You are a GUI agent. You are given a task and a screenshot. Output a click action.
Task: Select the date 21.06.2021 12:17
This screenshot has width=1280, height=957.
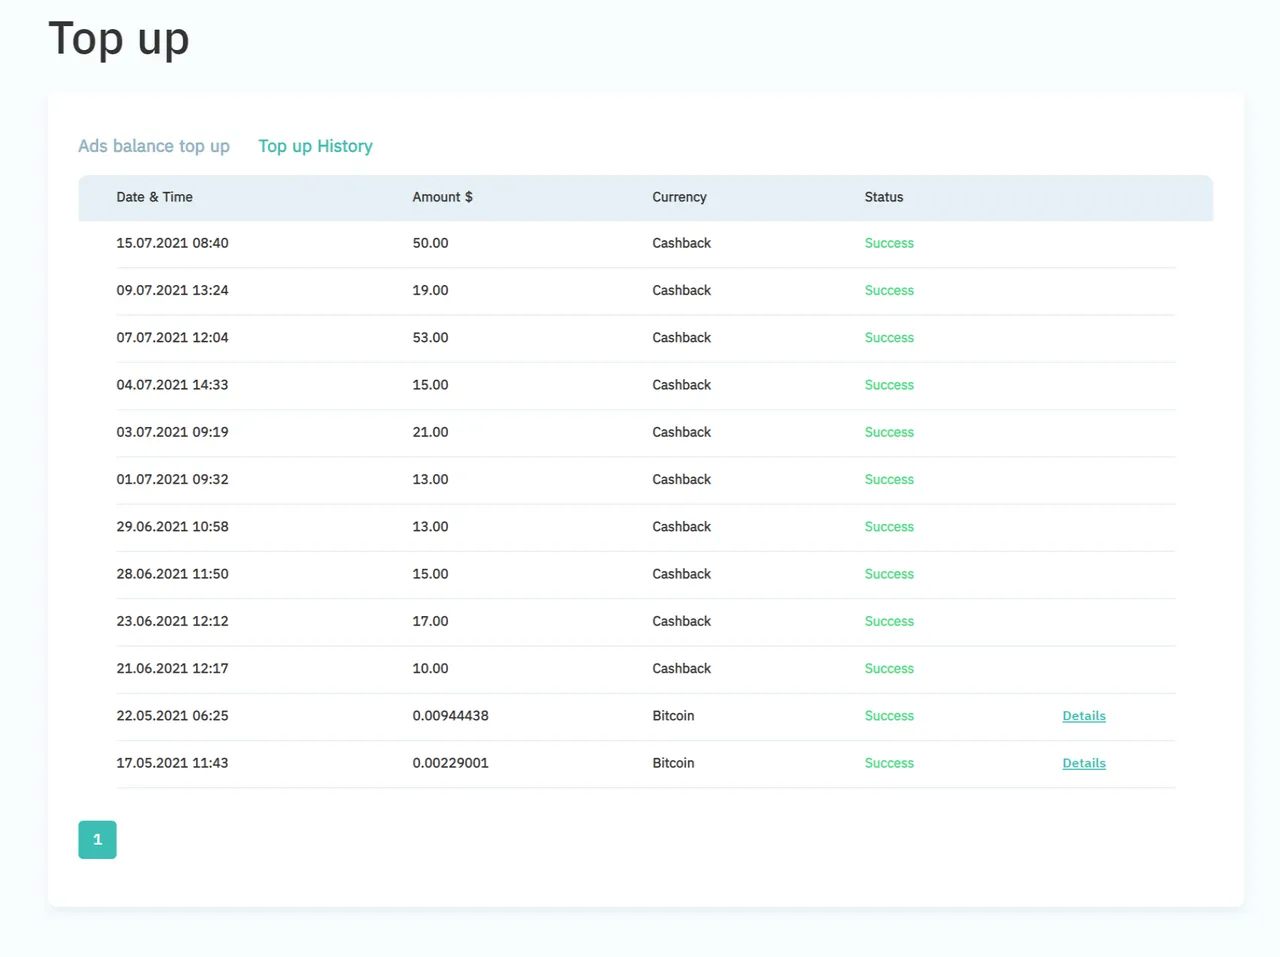point(172,668)
